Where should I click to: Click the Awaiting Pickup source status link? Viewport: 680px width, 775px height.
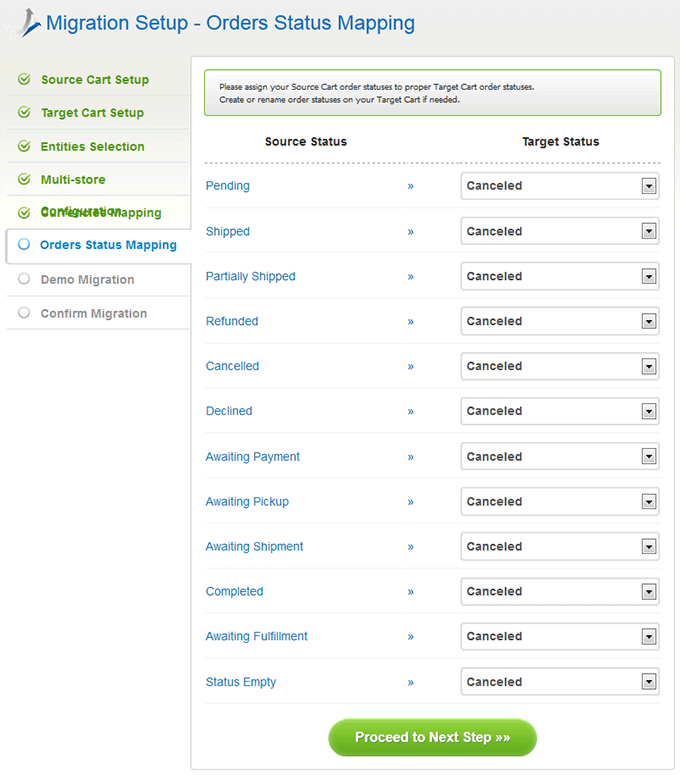click(247, 502)
